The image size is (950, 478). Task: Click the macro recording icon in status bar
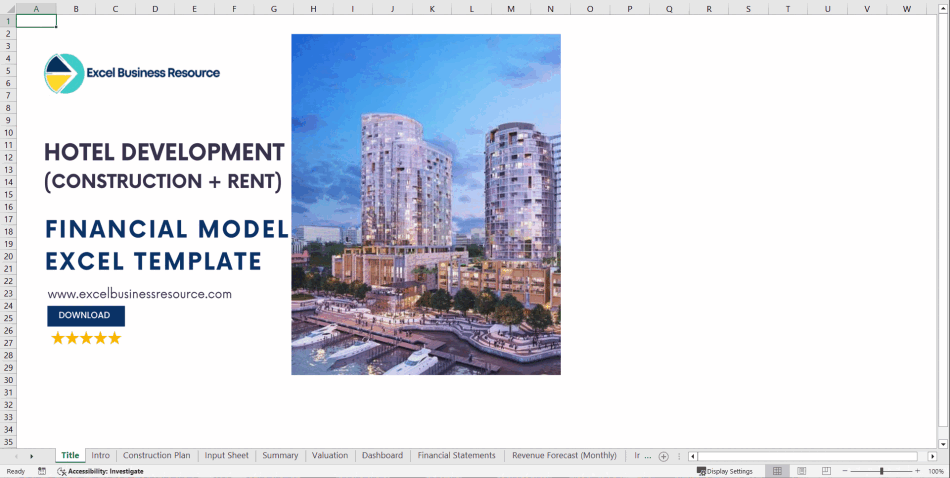41,471
